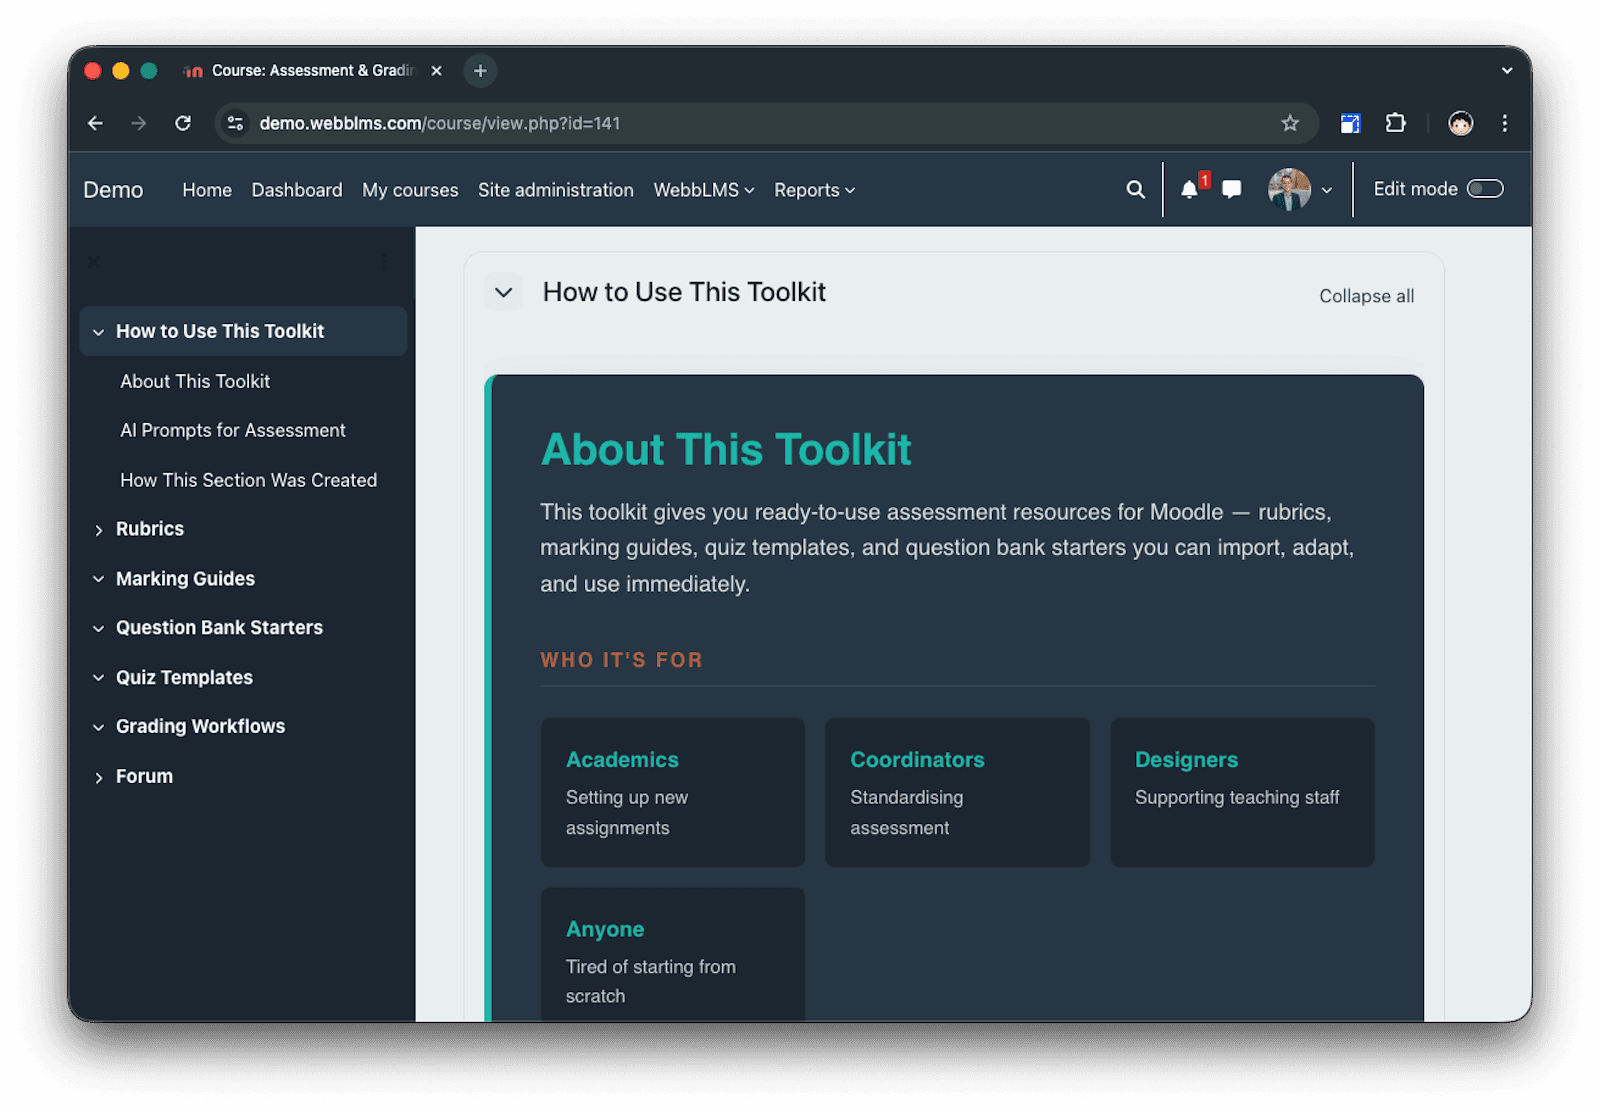The height and width of the screenshot is (1112, 1600).
Task: Open notifications from the bell icon
Action: (1189, 189)
